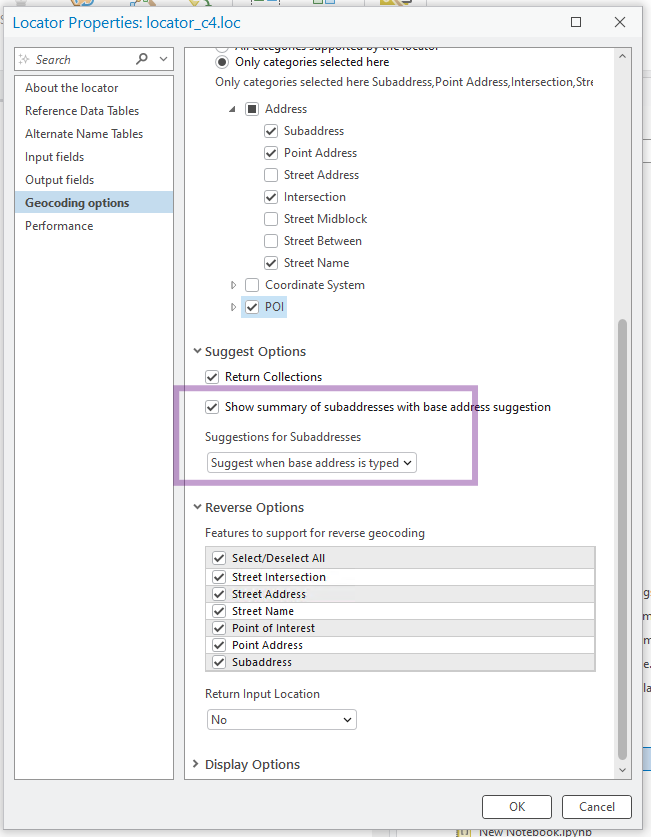The width and height of the screenshot is (651, 837).
Task: Expand the Coordinate System tree node
Action: [x=233, y=285]
